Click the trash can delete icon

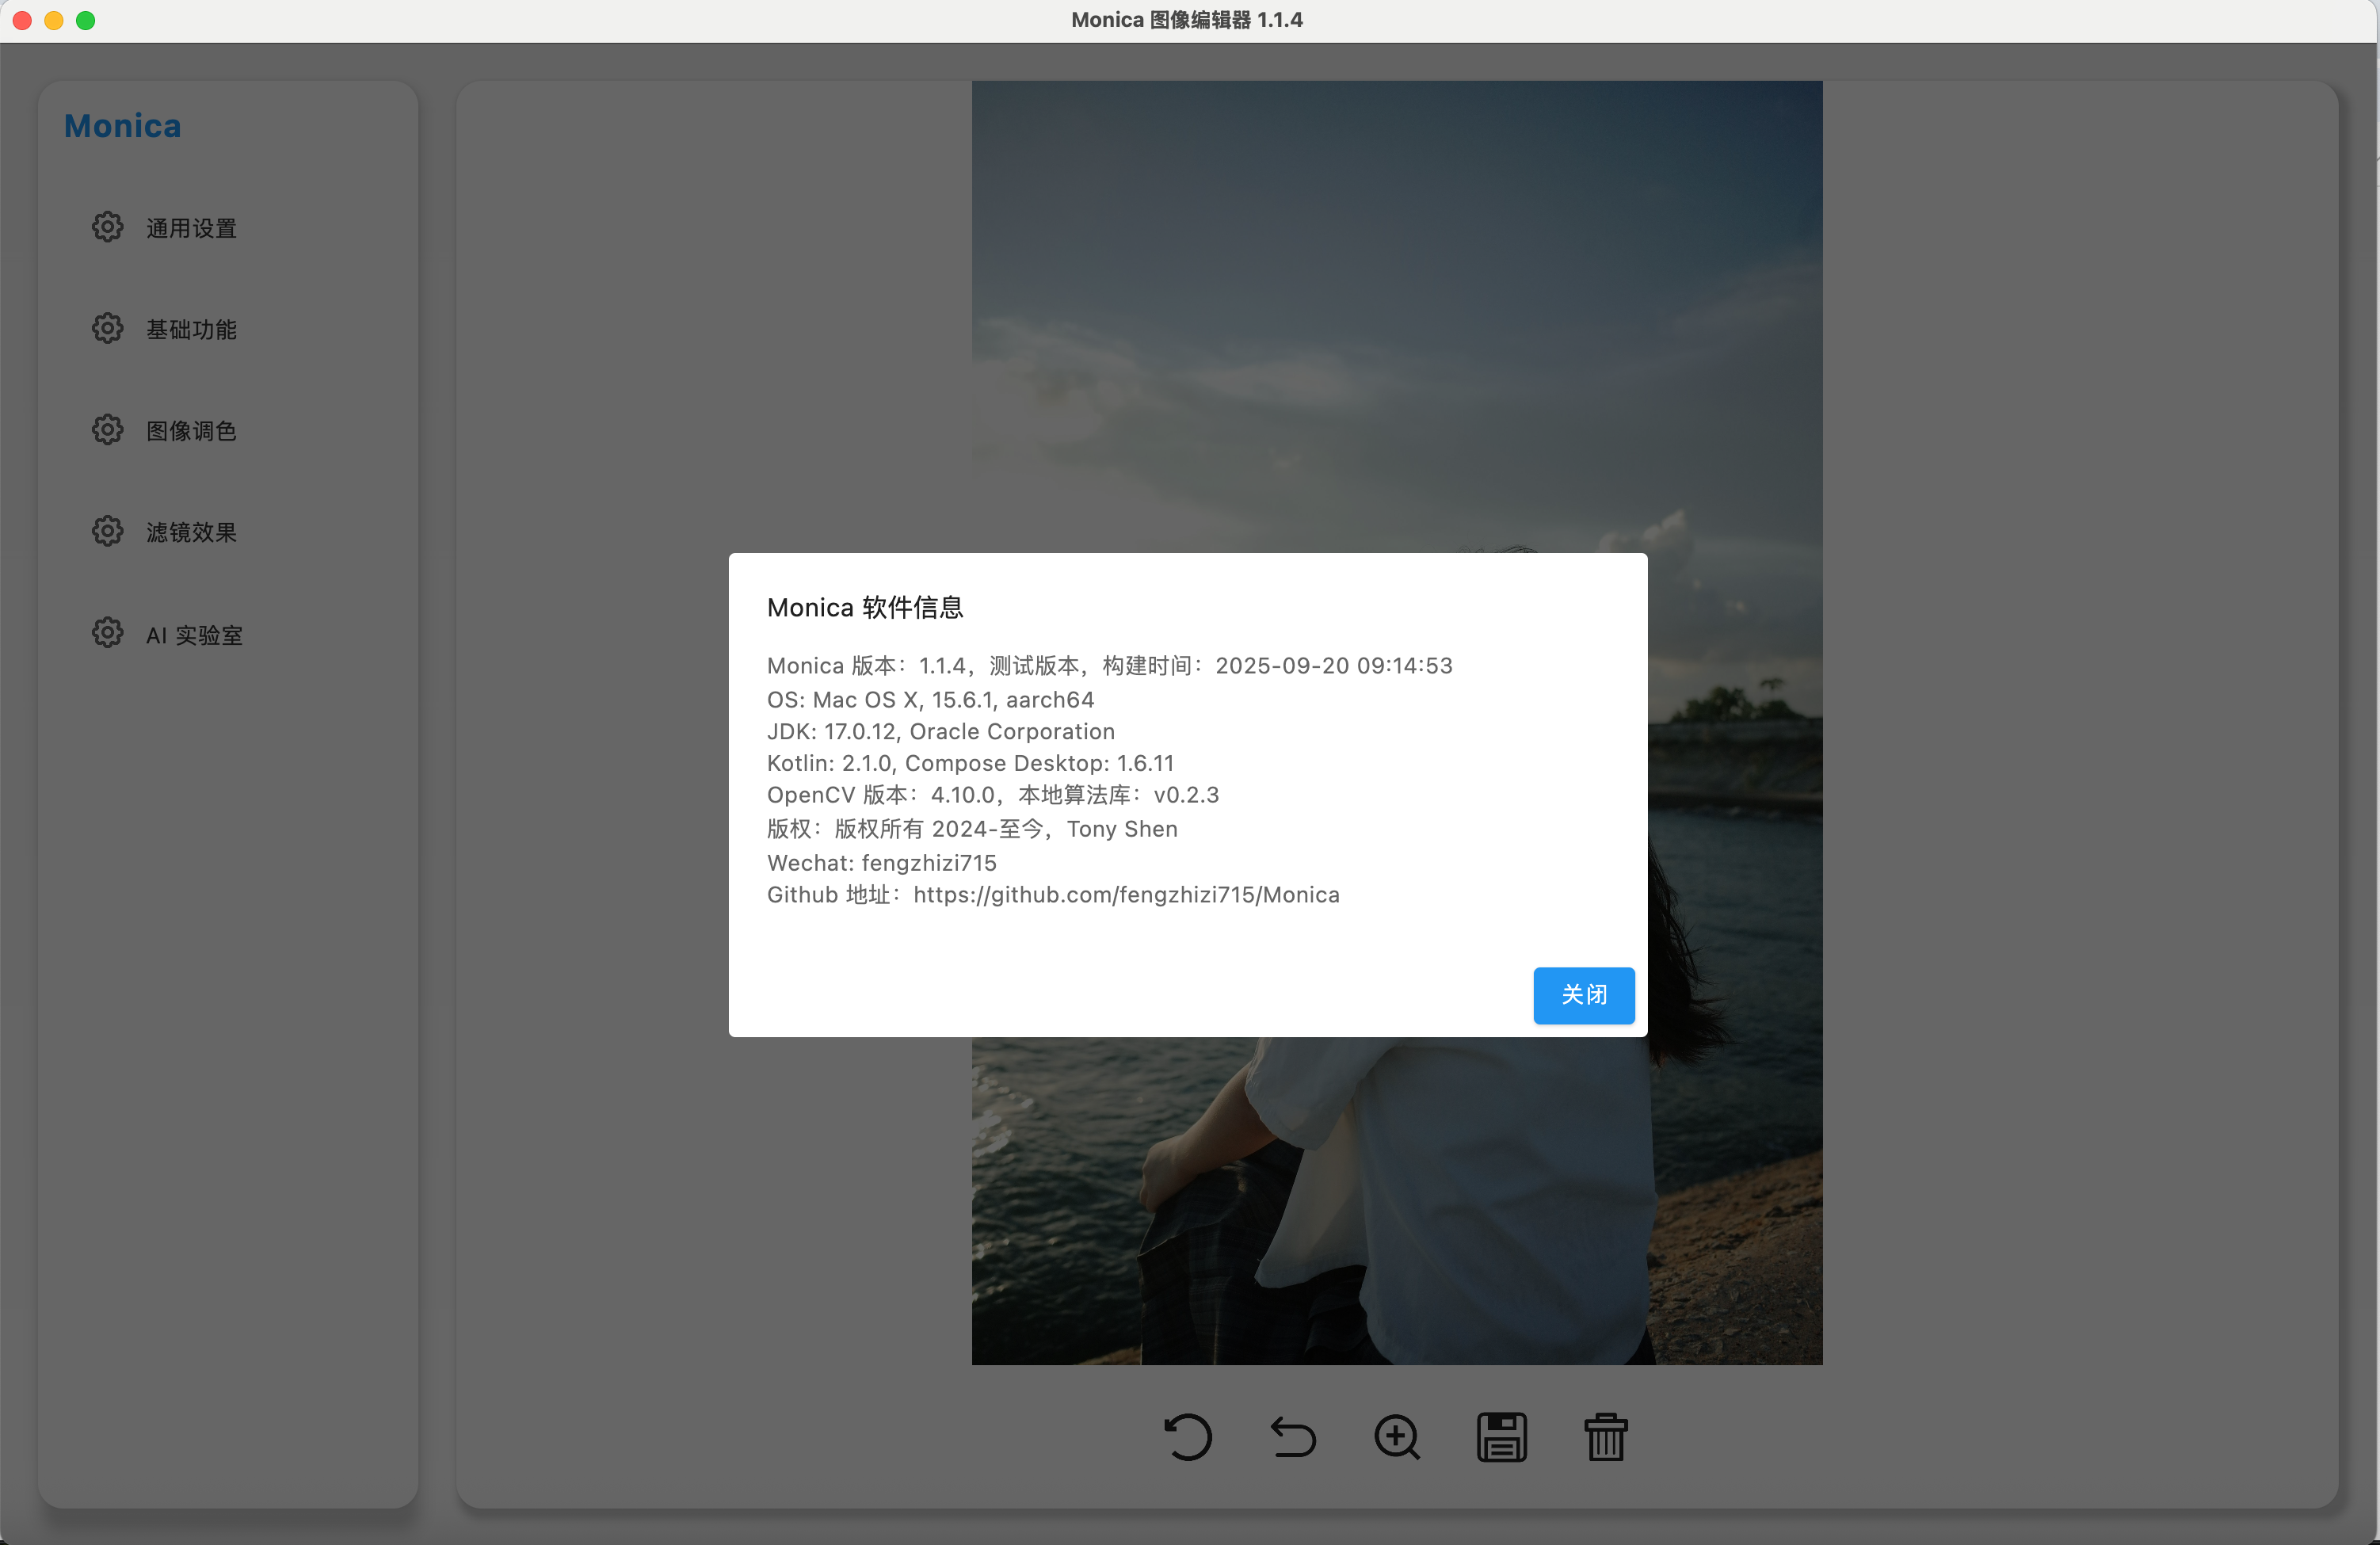pyautogui.click(x=1606, y=1438)
